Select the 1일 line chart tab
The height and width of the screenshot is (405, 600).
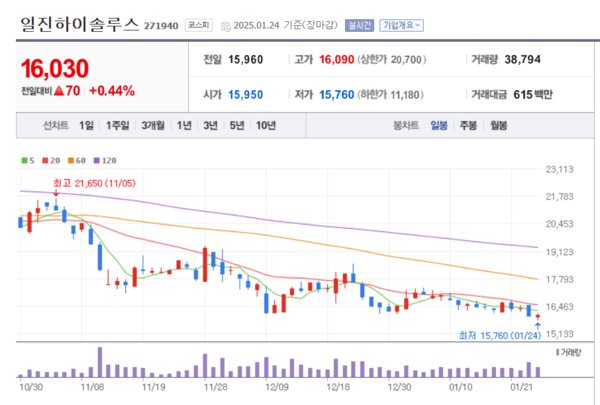tap(86, 125)
